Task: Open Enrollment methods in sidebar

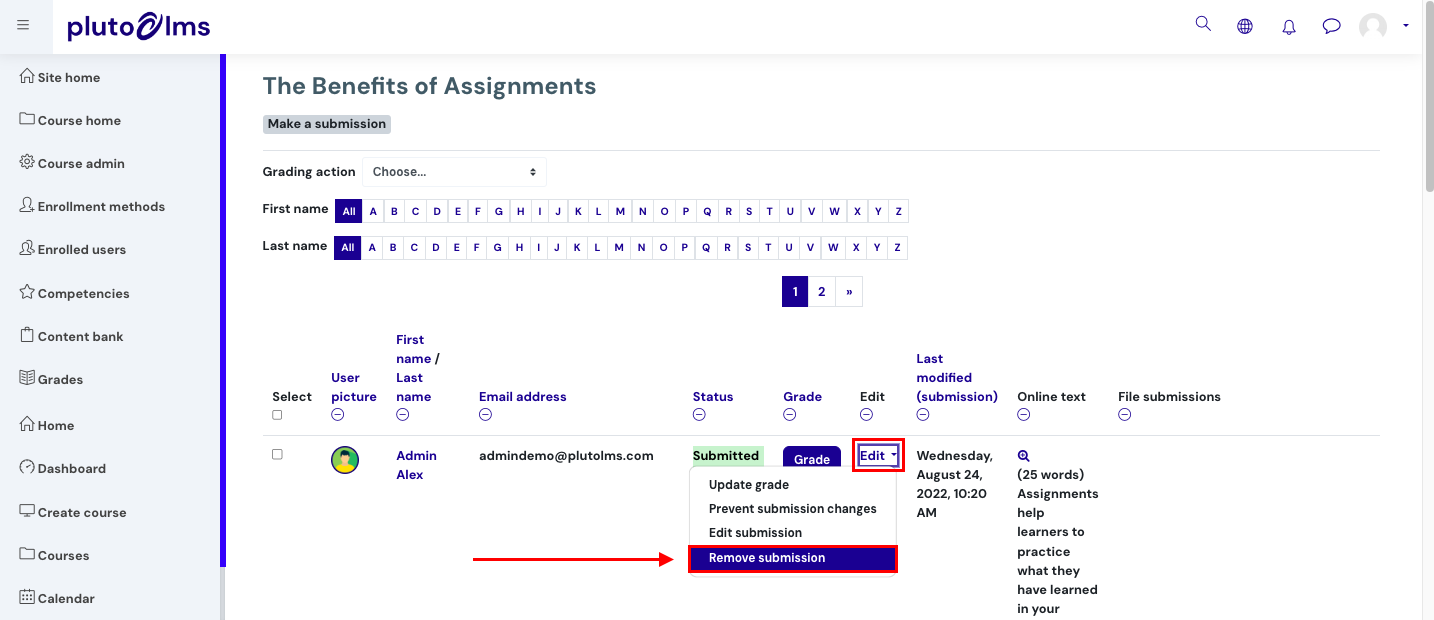Action: [x=92, y=206]
